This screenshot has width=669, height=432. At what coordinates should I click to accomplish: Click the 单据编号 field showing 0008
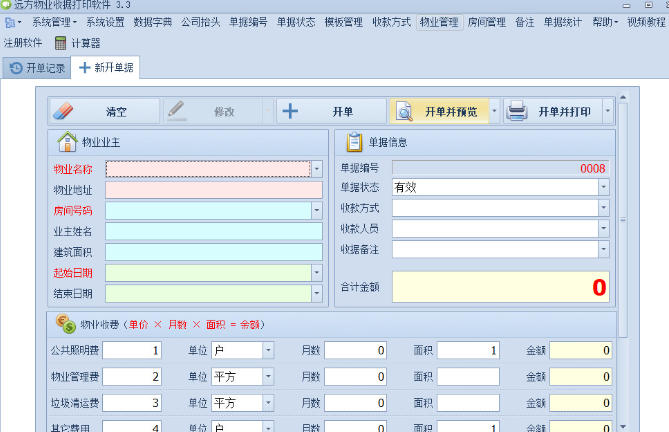500,168
